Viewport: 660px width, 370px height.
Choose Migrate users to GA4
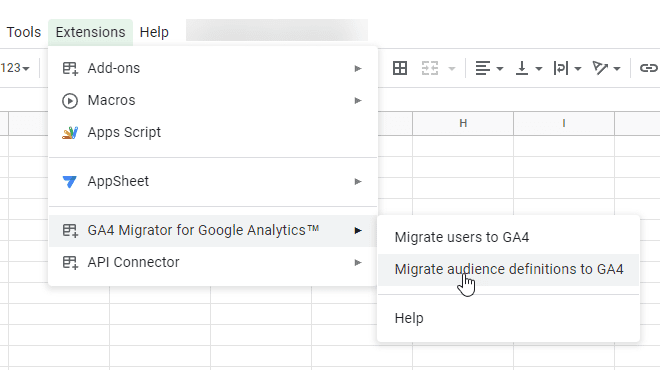508,237
